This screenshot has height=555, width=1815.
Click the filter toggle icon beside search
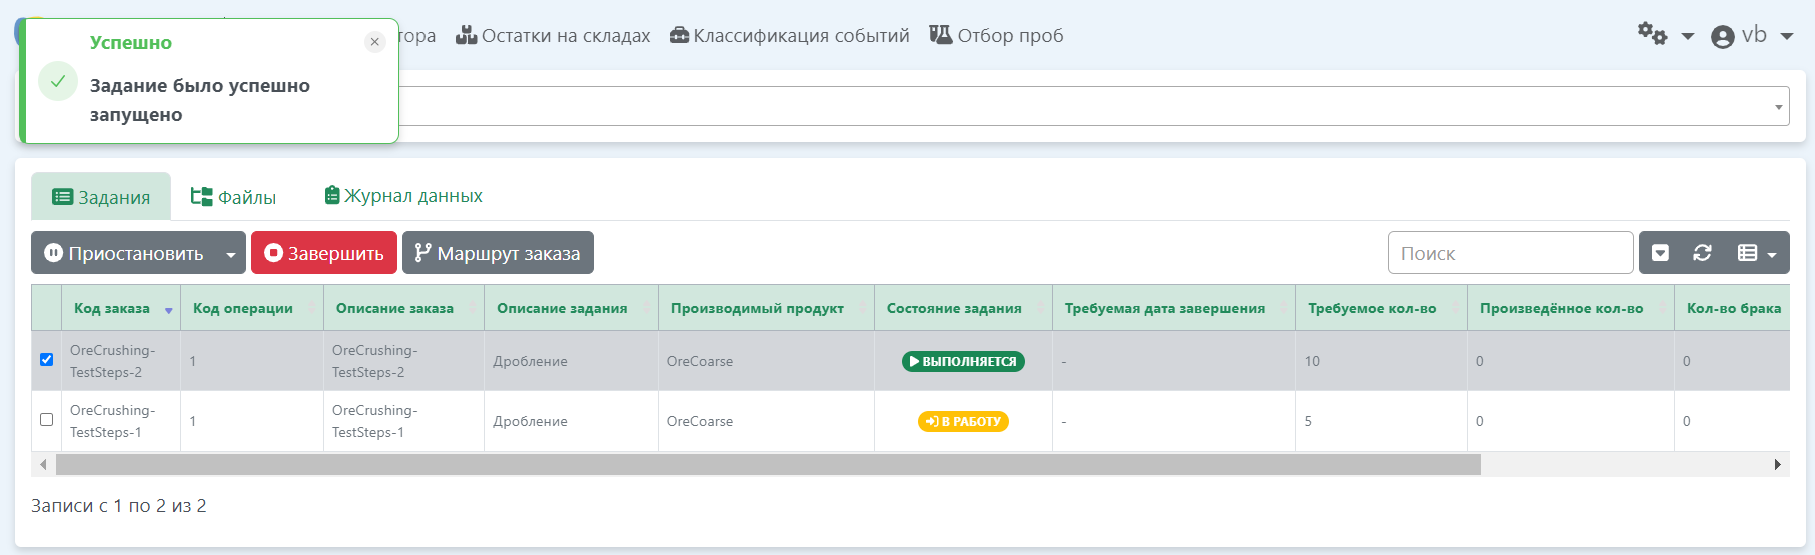click(1660, 253)
